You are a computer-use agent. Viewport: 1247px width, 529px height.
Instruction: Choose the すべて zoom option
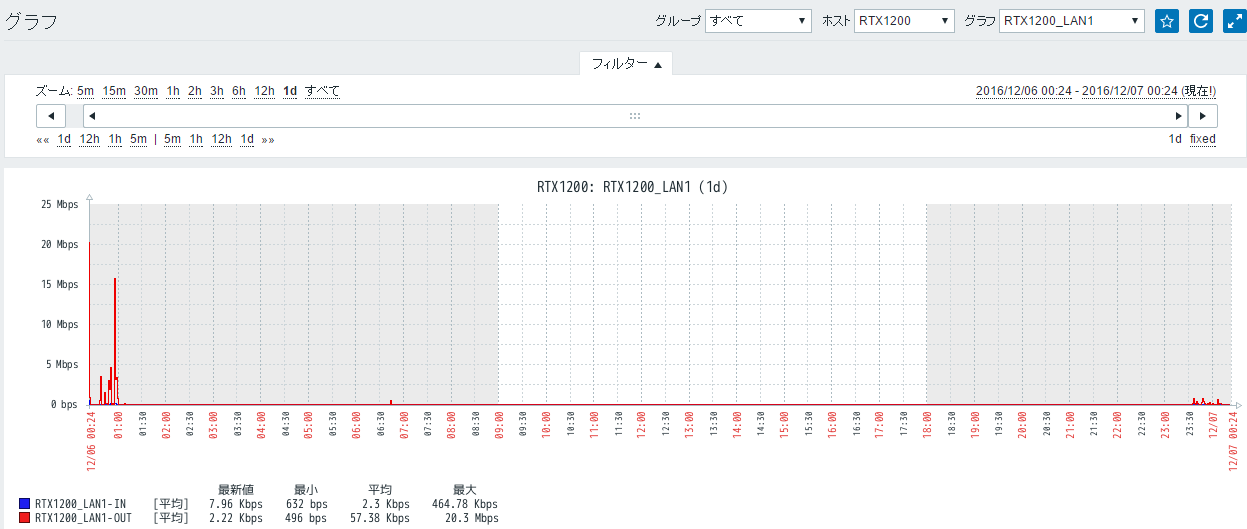point(322,91)
